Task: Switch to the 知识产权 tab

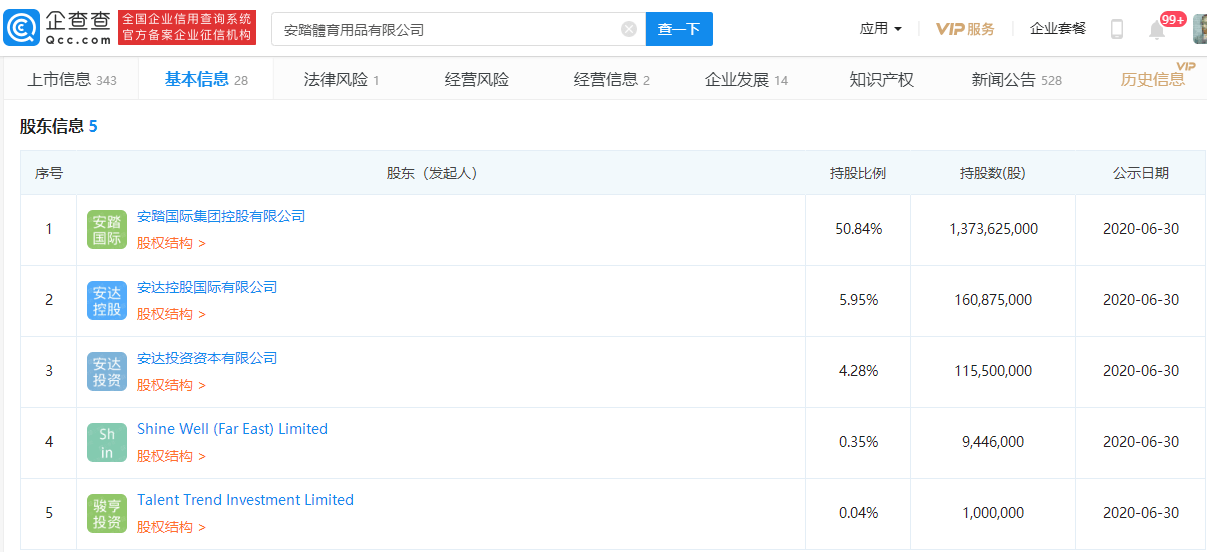Action: 881,80
